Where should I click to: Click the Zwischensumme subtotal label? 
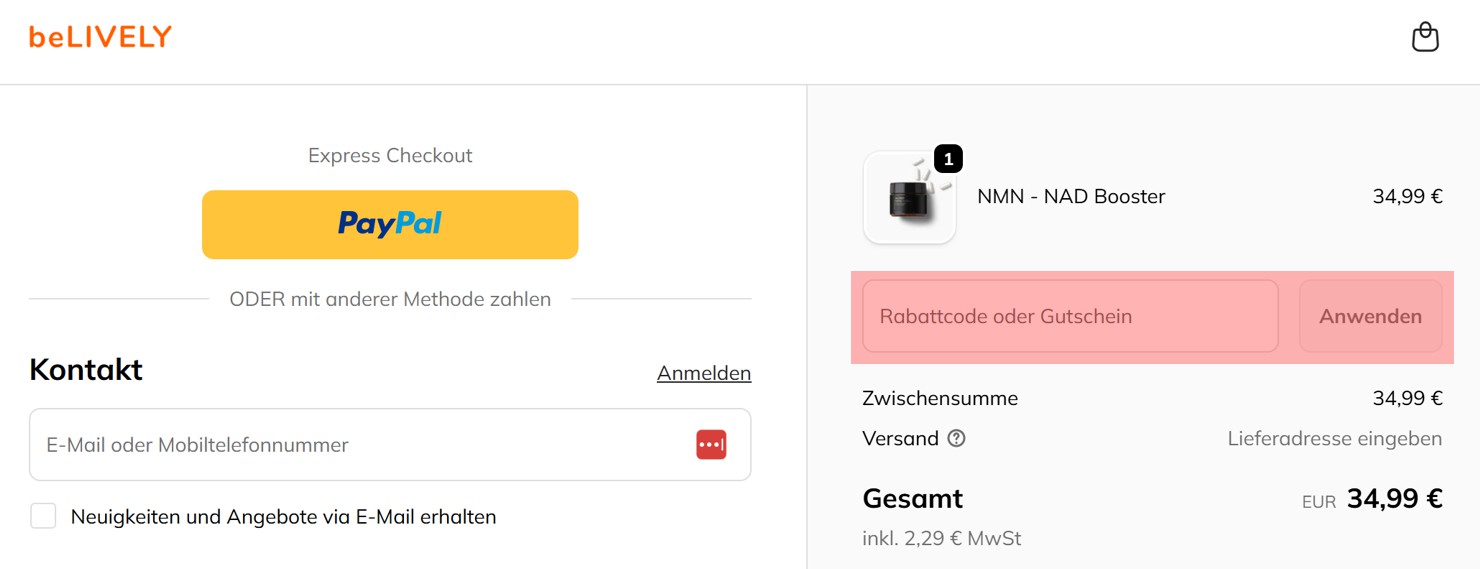tap(940, 398)
